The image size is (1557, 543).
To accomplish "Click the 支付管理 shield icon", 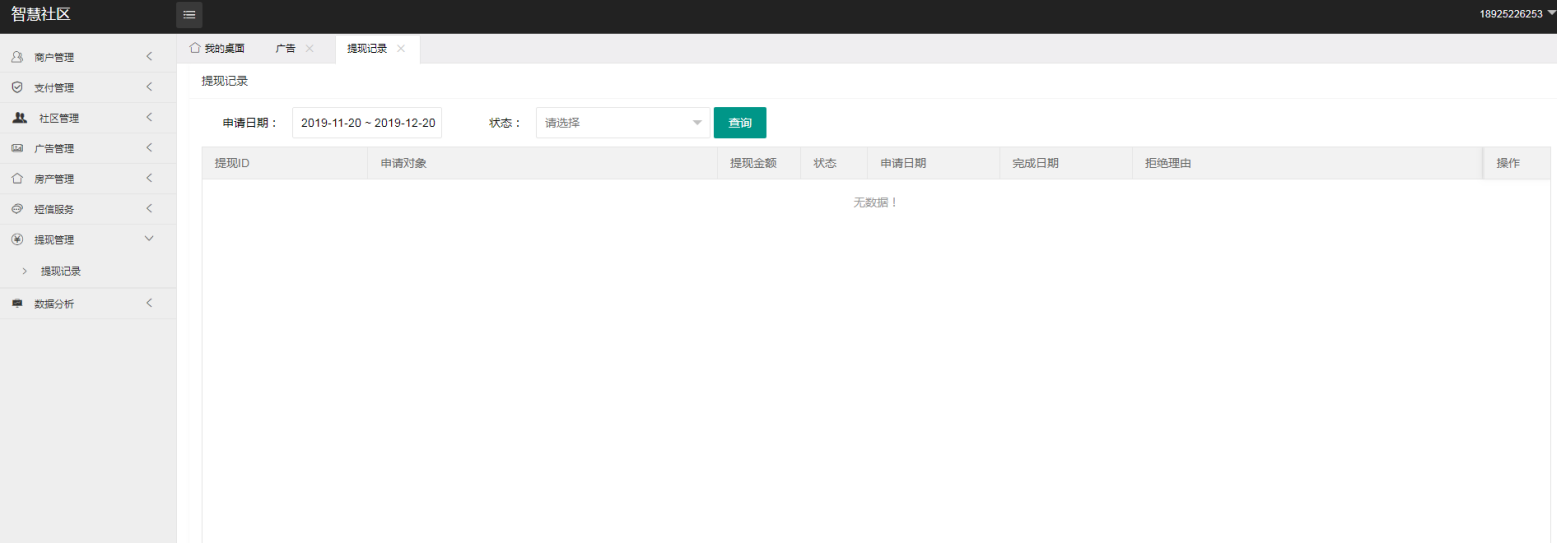I will pyautogui.click(x=17, y=88).
